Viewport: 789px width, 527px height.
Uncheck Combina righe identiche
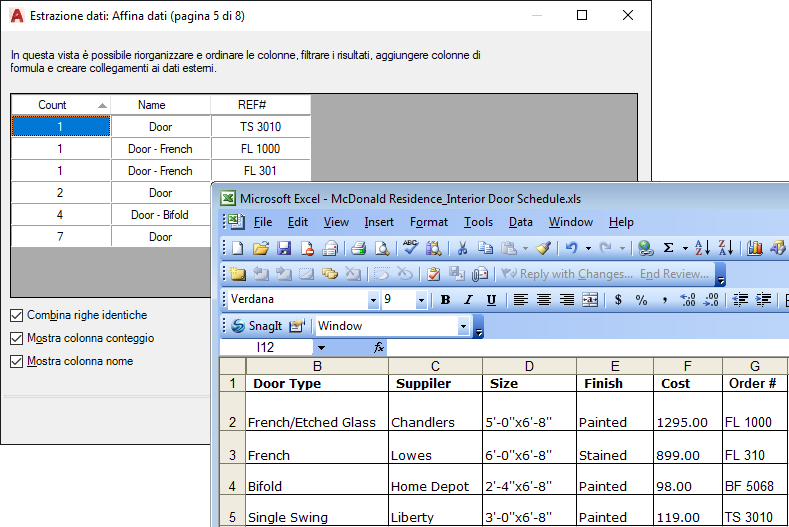coord(17,316)
